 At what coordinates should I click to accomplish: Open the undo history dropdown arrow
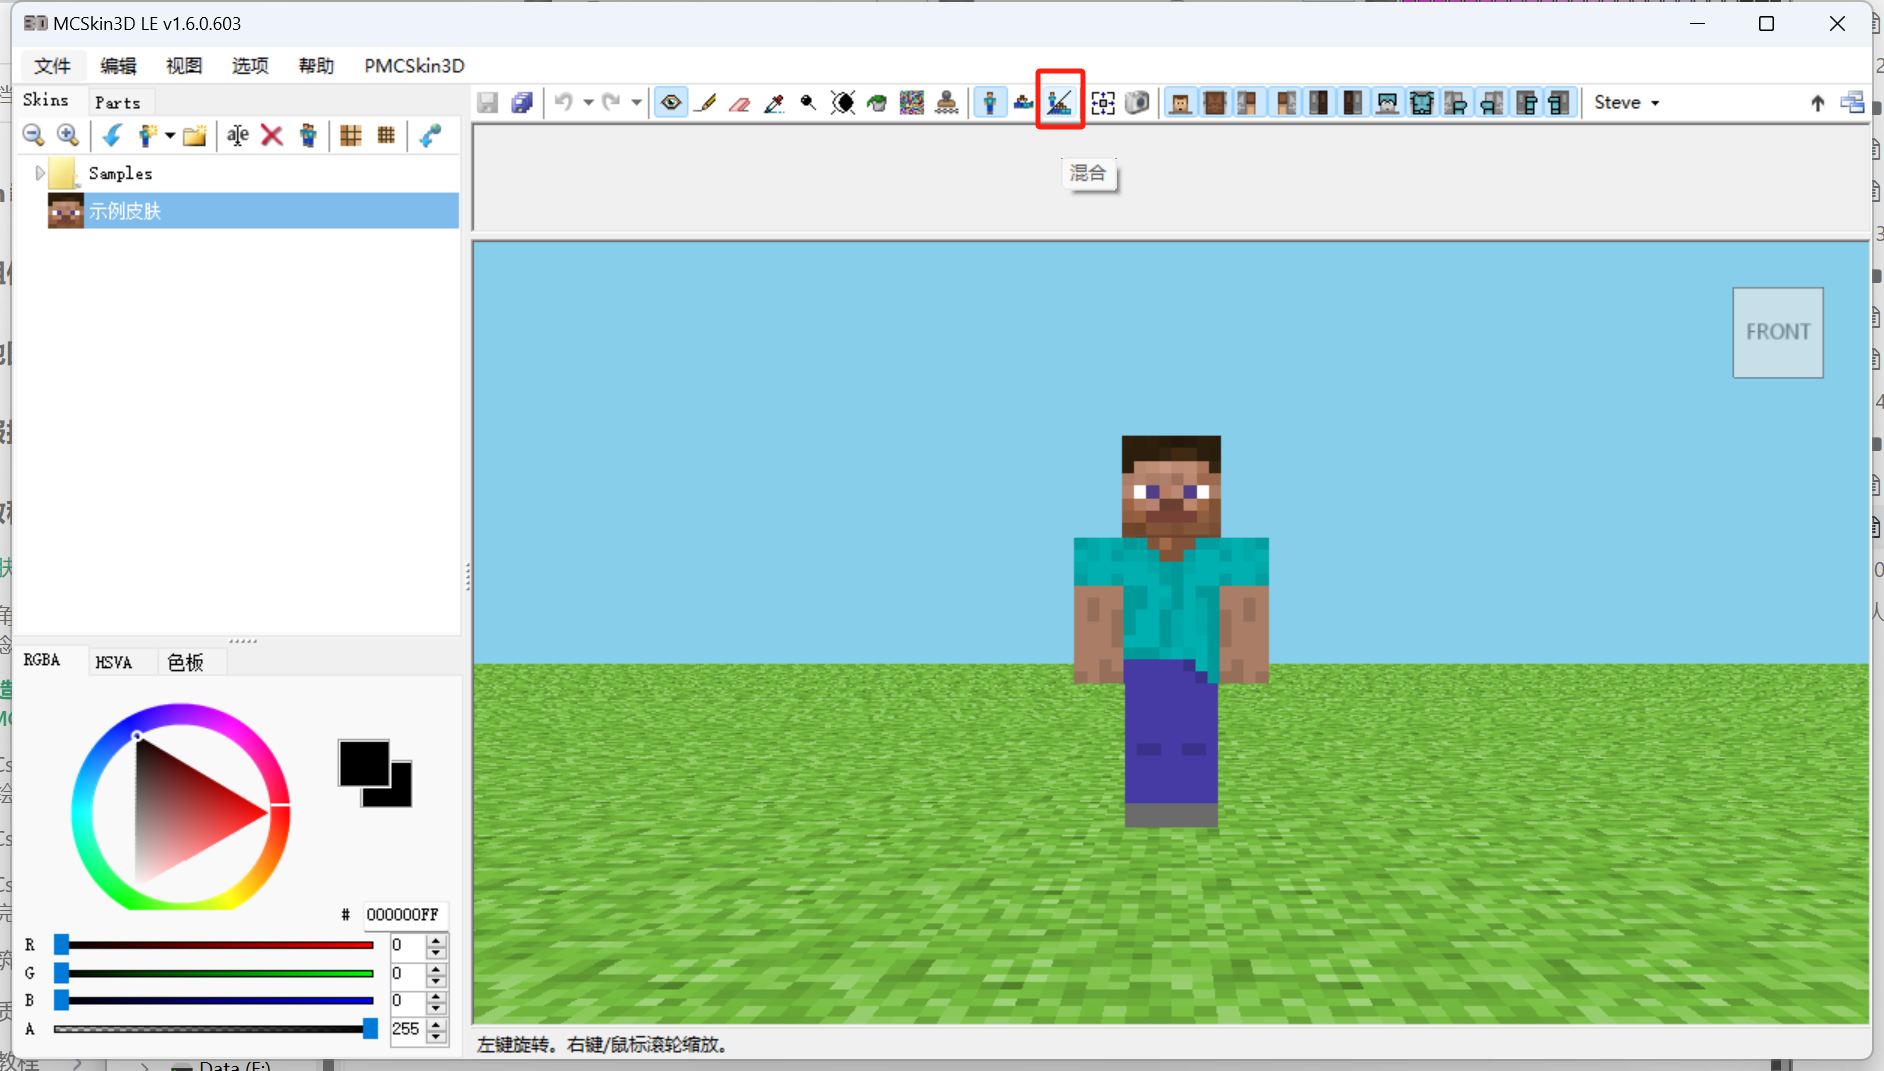click(x=588, y=102)
